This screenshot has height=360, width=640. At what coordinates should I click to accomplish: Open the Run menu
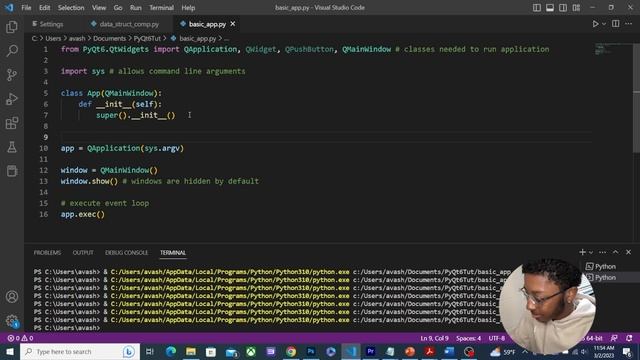(x=136, y=8)
